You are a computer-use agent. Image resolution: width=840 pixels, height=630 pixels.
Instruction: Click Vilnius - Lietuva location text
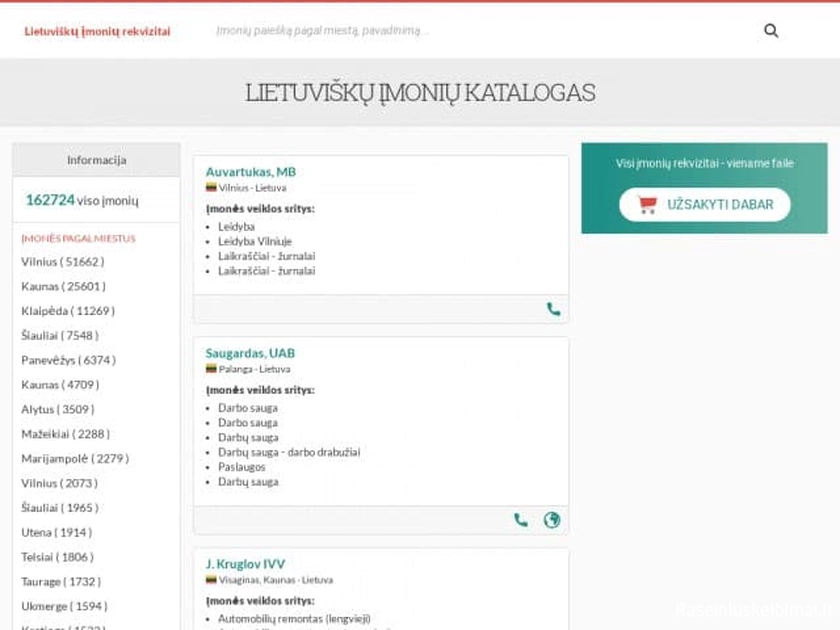pyautogui.click(x=252, y=188)
